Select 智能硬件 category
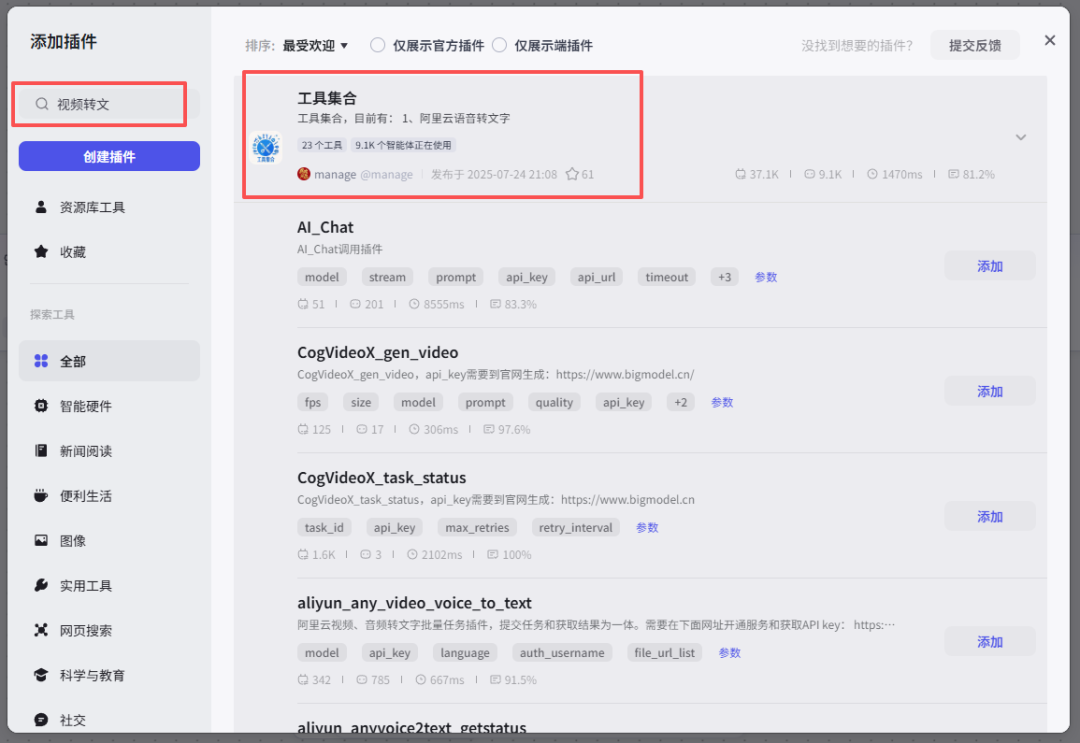The image size is (1080, 743). point(109,406)
